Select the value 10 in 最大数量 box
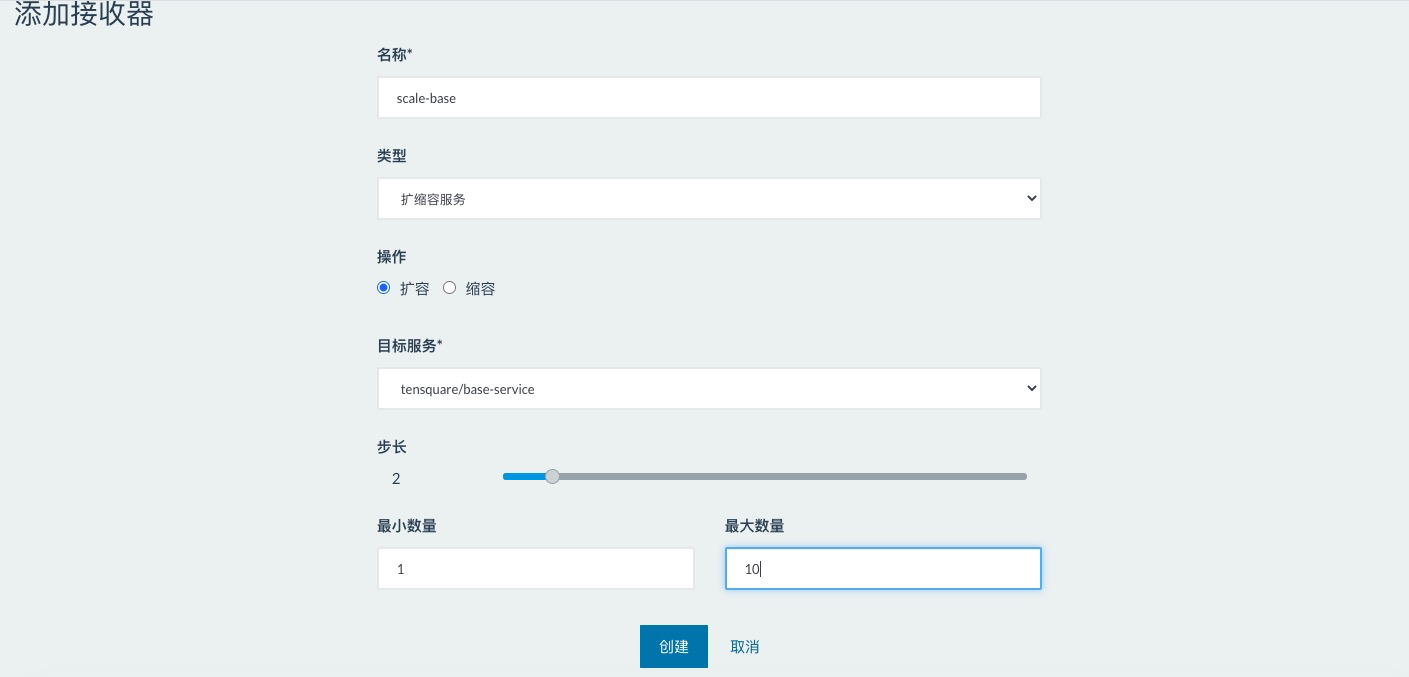Screen dimensions: 1409x677 point(751,568)
